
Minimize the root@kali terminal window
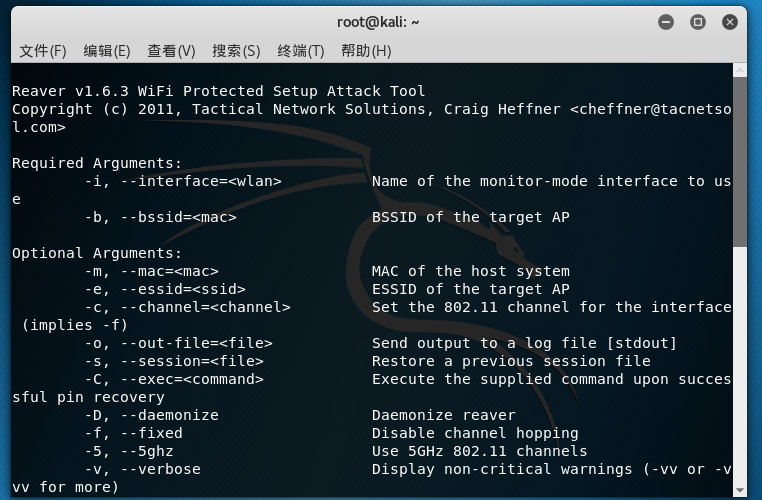(668, 21)
